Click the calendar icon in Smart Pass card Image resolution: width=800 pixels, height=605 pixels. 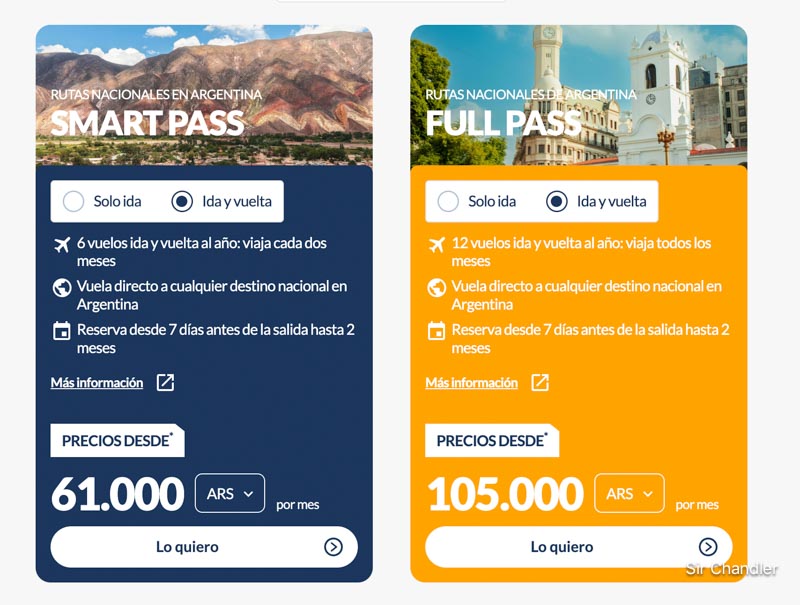pyautogui.click(x=61, y=331)
